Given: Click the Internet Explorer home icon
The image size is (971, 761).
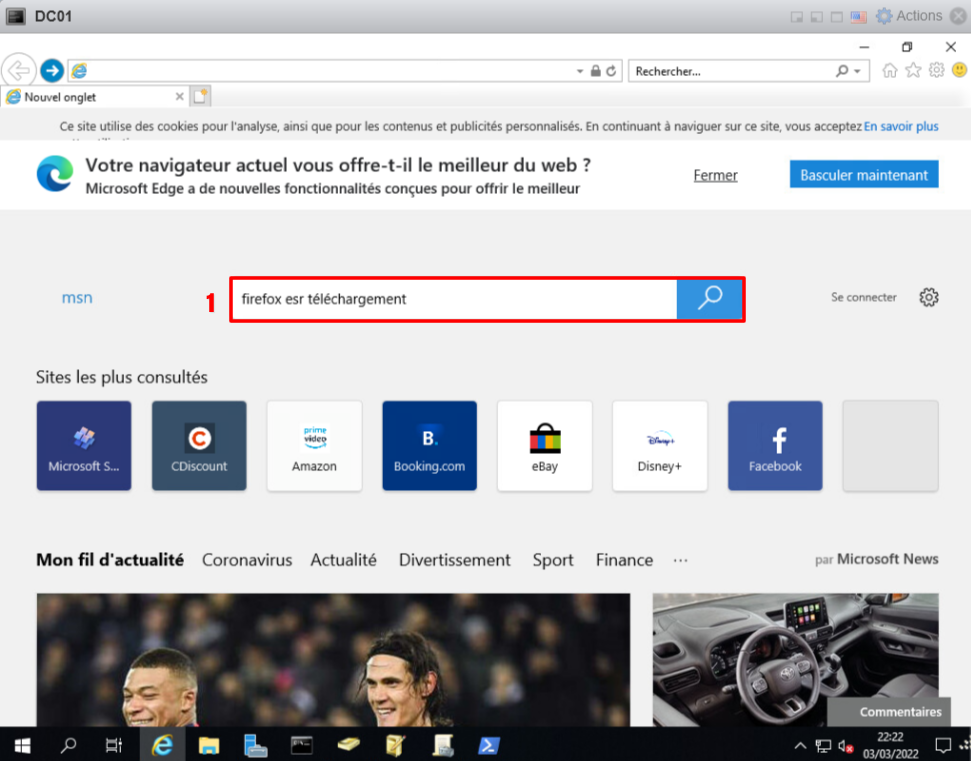Looking at the screenshot, I should [x=890, y=71].
